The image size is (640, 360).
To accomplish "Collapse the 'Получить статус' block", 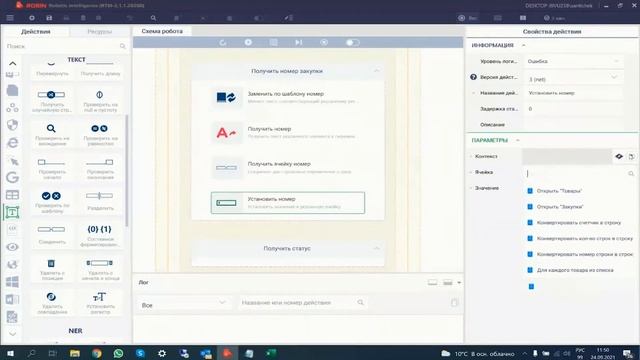I will point(377,248).
